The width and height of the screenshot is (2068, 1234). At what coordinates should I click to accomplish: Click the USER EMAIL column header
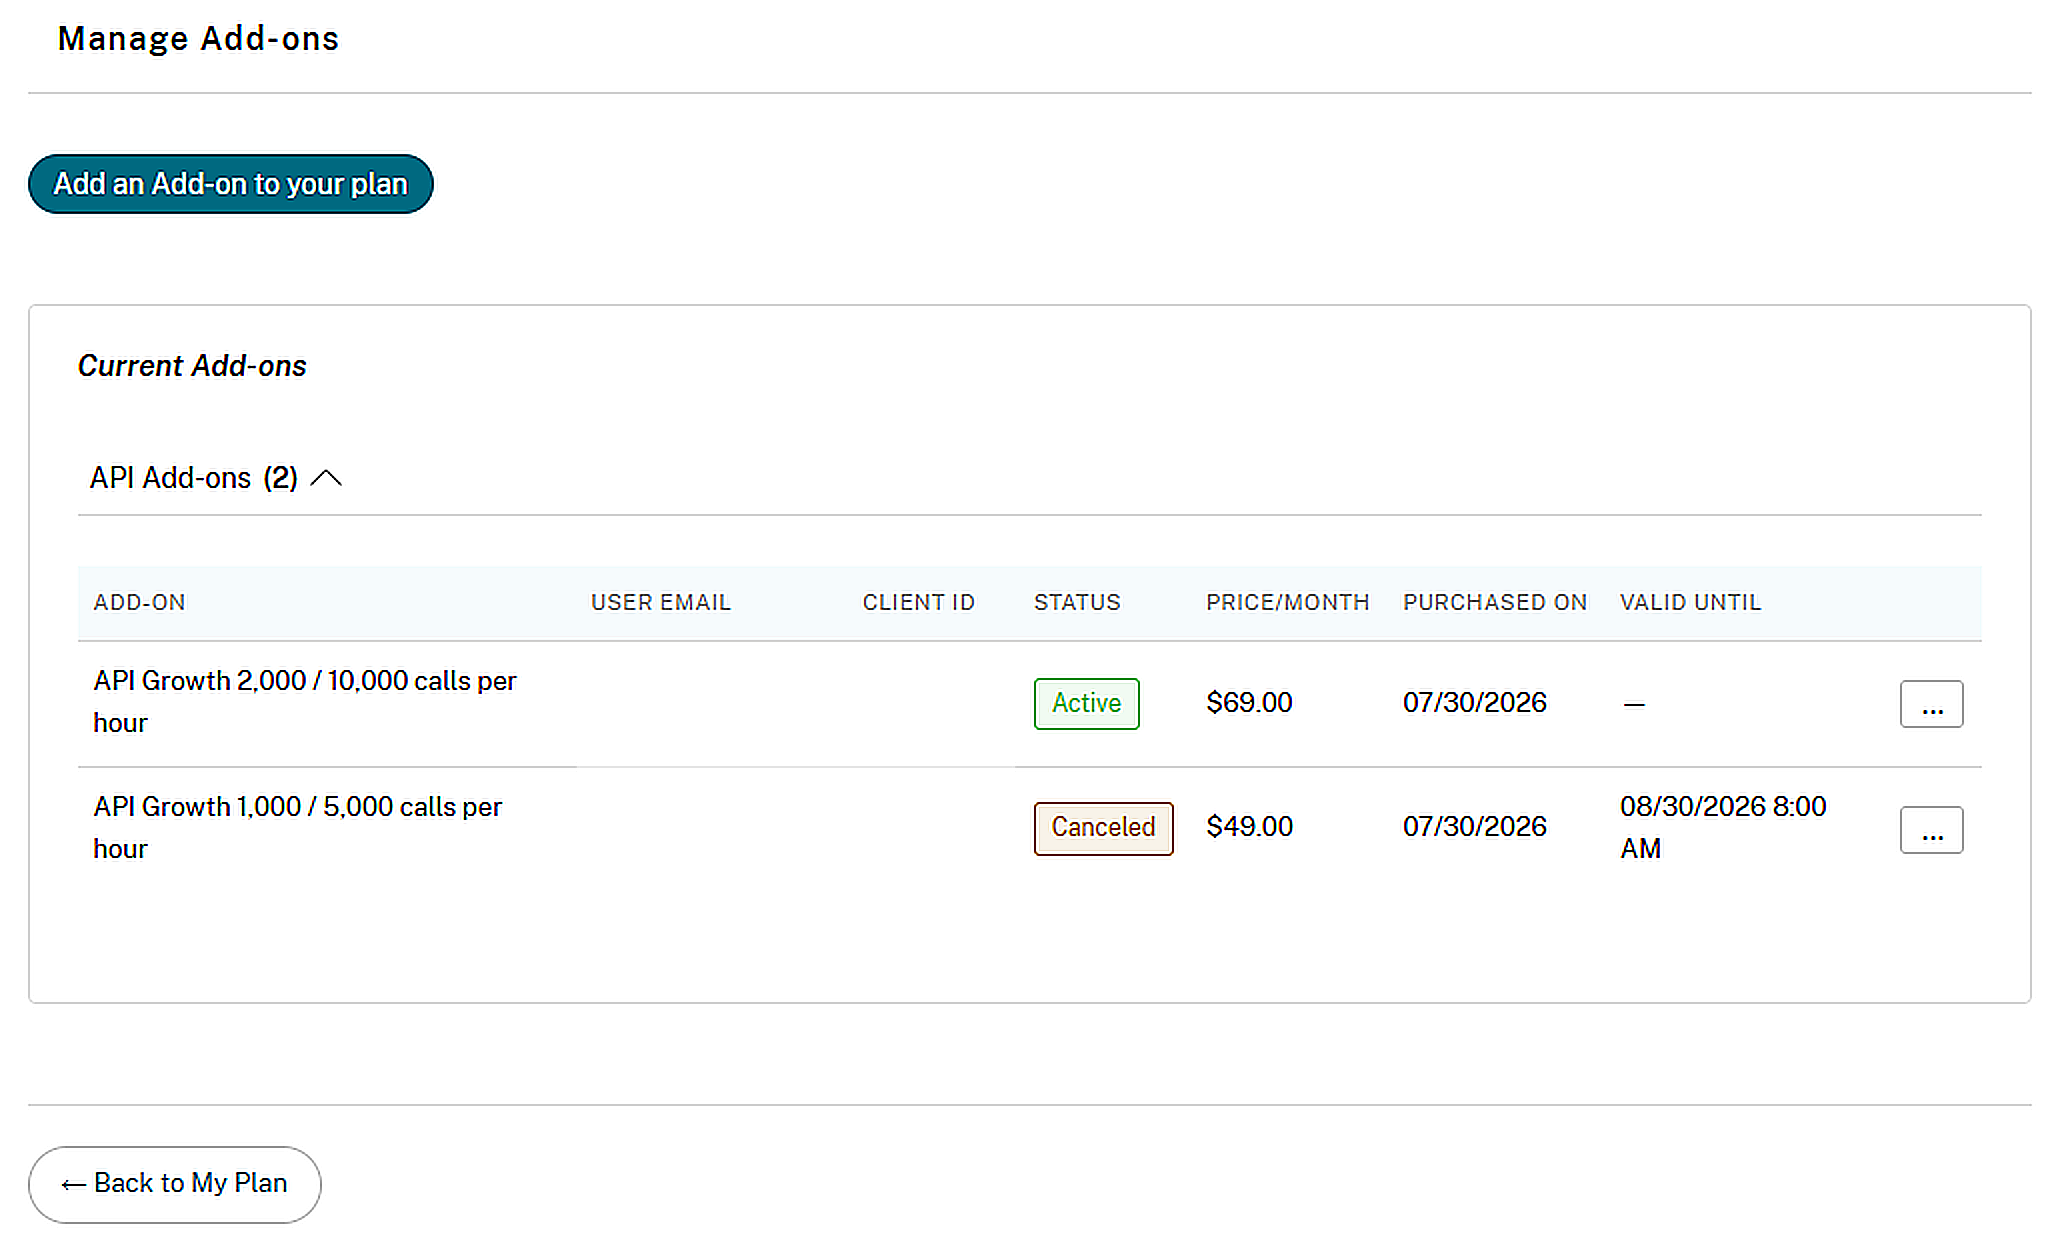[660, 602]
